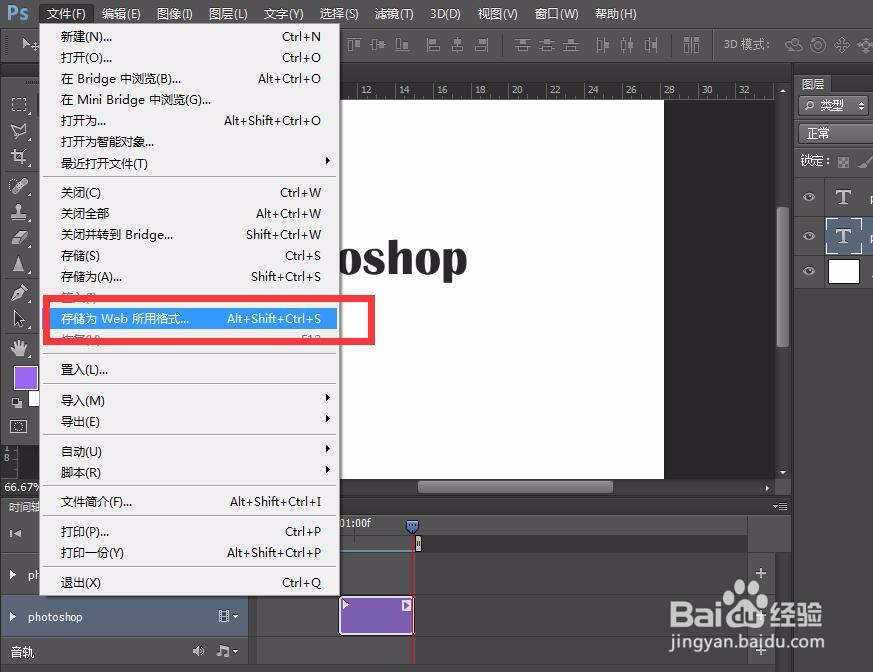Select the Rectangular Marquee tool
Screen dimensions: 873x672
(x=19, y=105)
